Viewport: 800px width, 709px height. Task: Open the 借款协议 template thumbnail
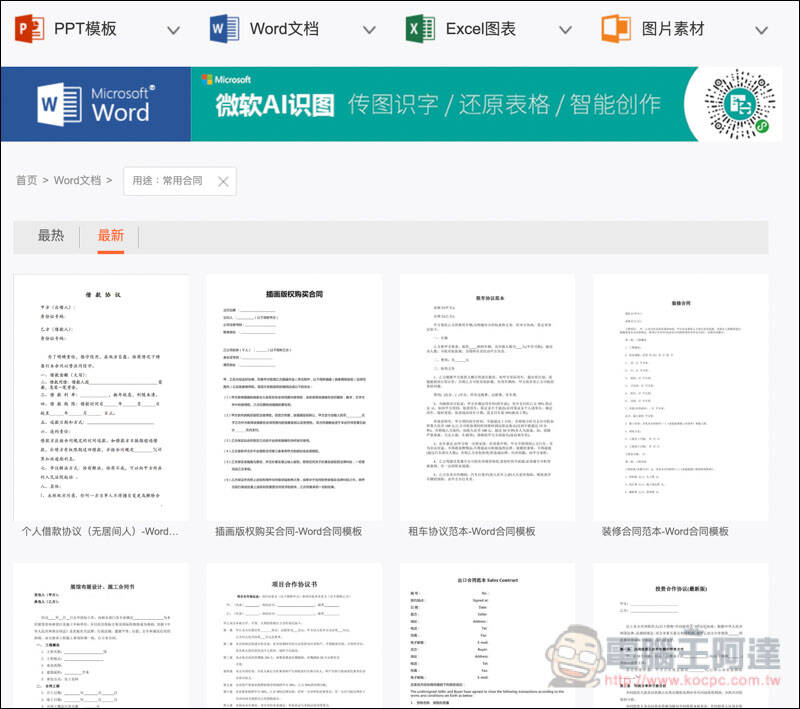(102, 397)
